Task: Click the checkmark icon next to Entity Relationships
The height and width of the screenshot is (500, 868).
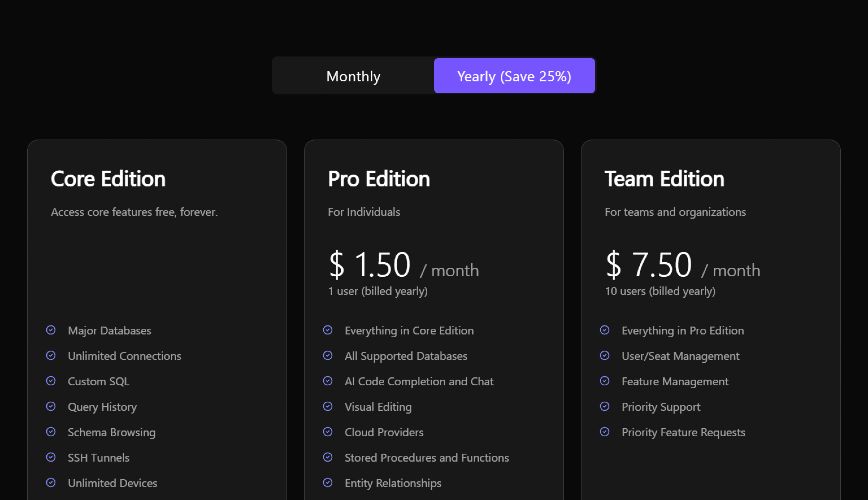Action: tap(328, 483)
